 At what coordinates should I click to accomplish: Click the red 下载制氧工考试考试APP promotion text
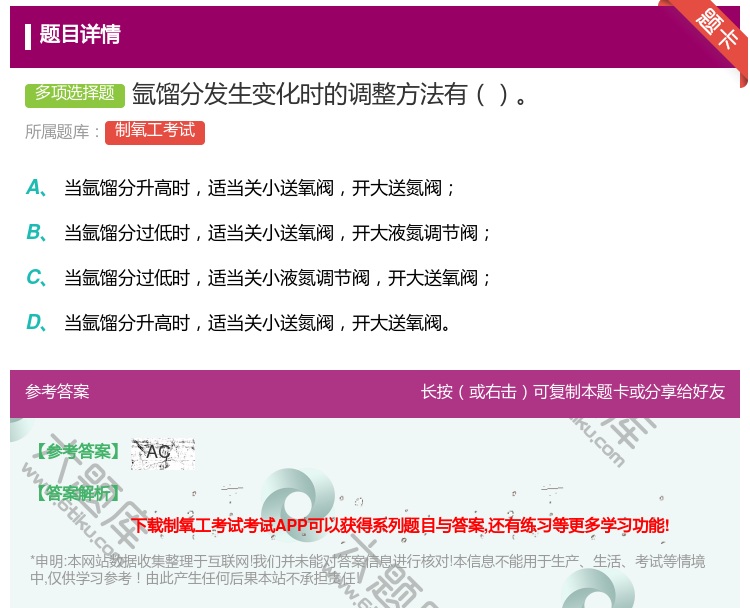[400, 525]
